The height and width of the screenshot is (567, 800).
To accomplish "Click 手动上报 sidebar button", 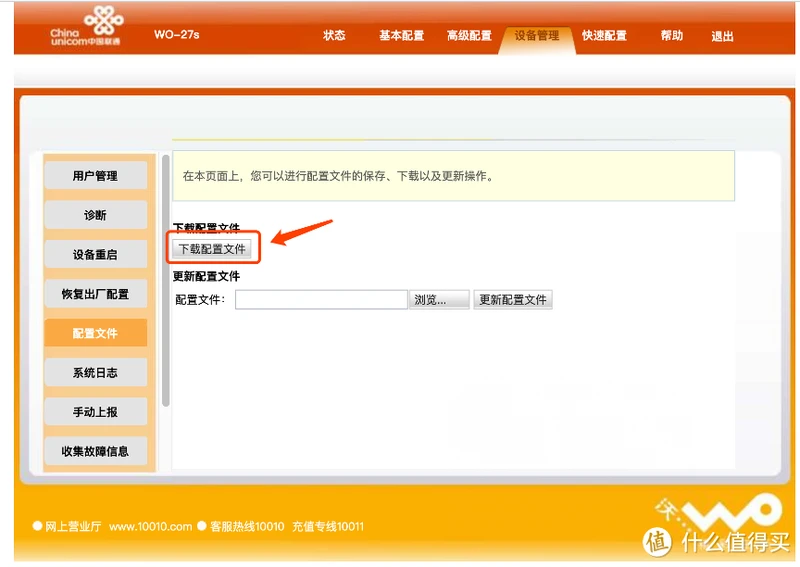I will tap(95, 412).
